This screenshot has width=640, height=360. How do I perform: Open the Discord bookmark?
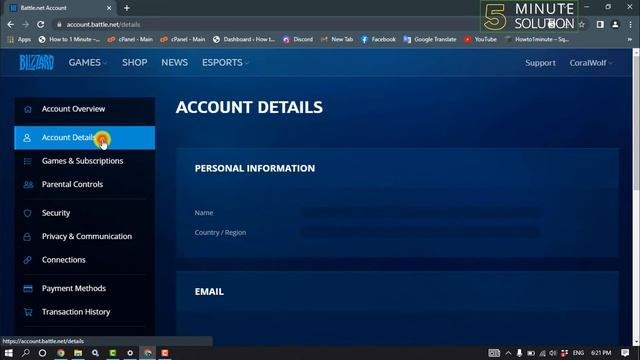(298, 40)
